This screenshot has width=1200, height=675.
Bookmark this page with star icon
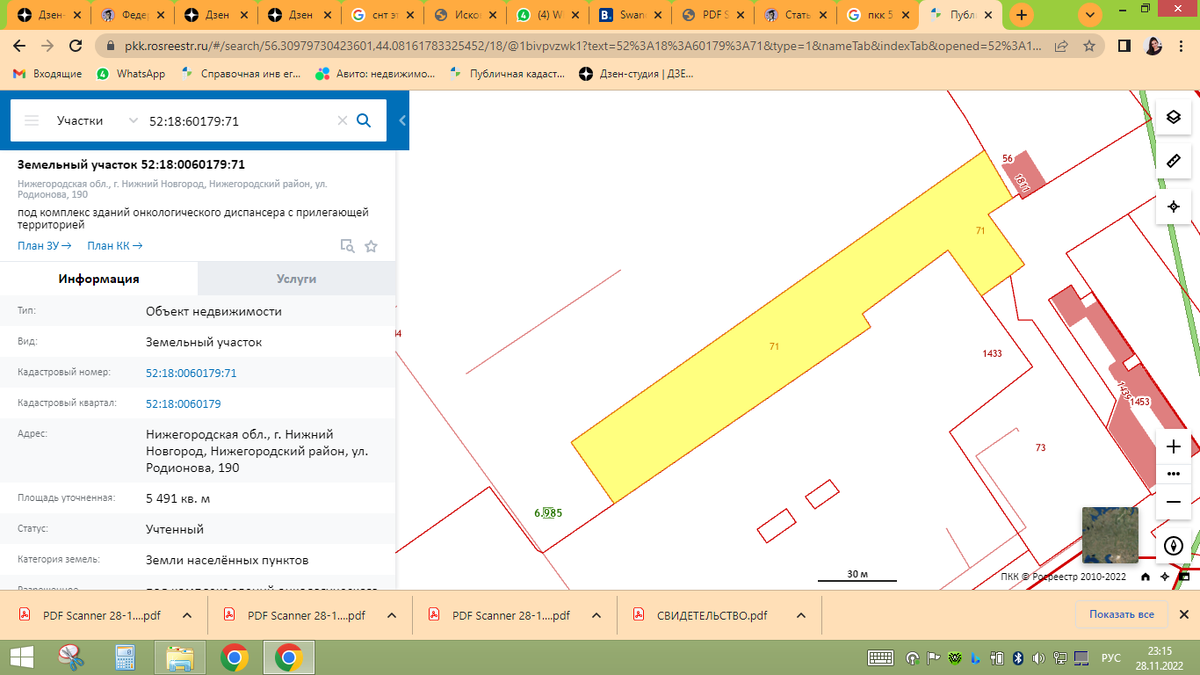(x=1089, y=46)
